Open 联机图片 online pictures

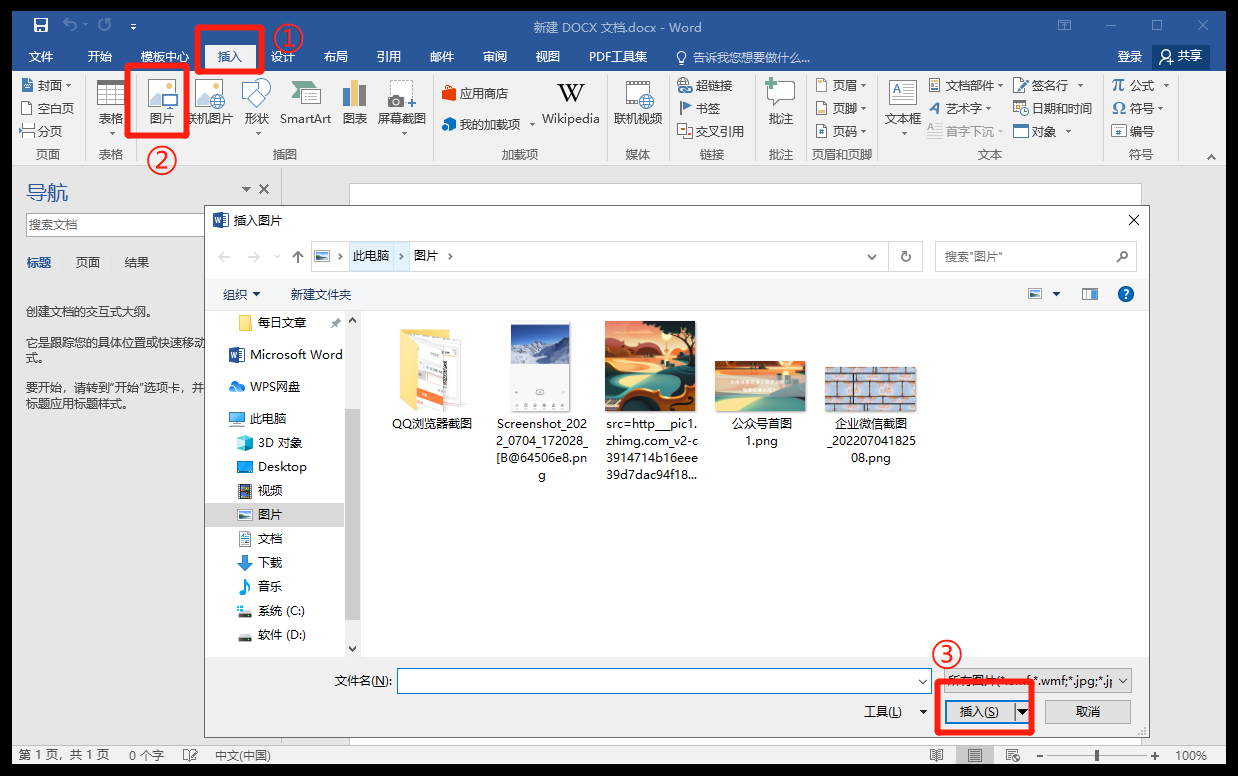tap(210, 104)
